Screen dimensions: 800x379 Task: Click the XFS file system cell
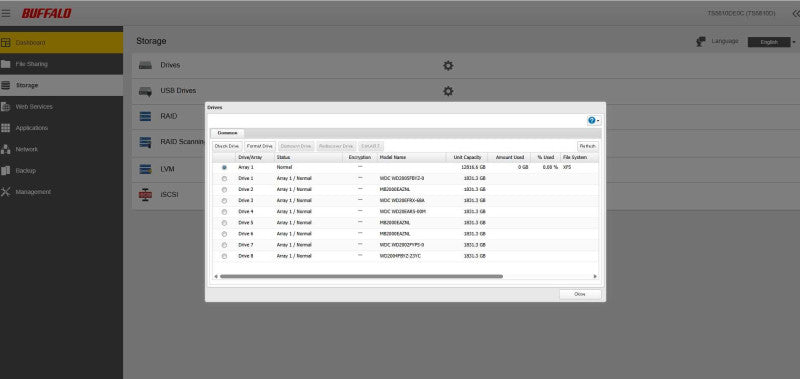tap(567, 167)
